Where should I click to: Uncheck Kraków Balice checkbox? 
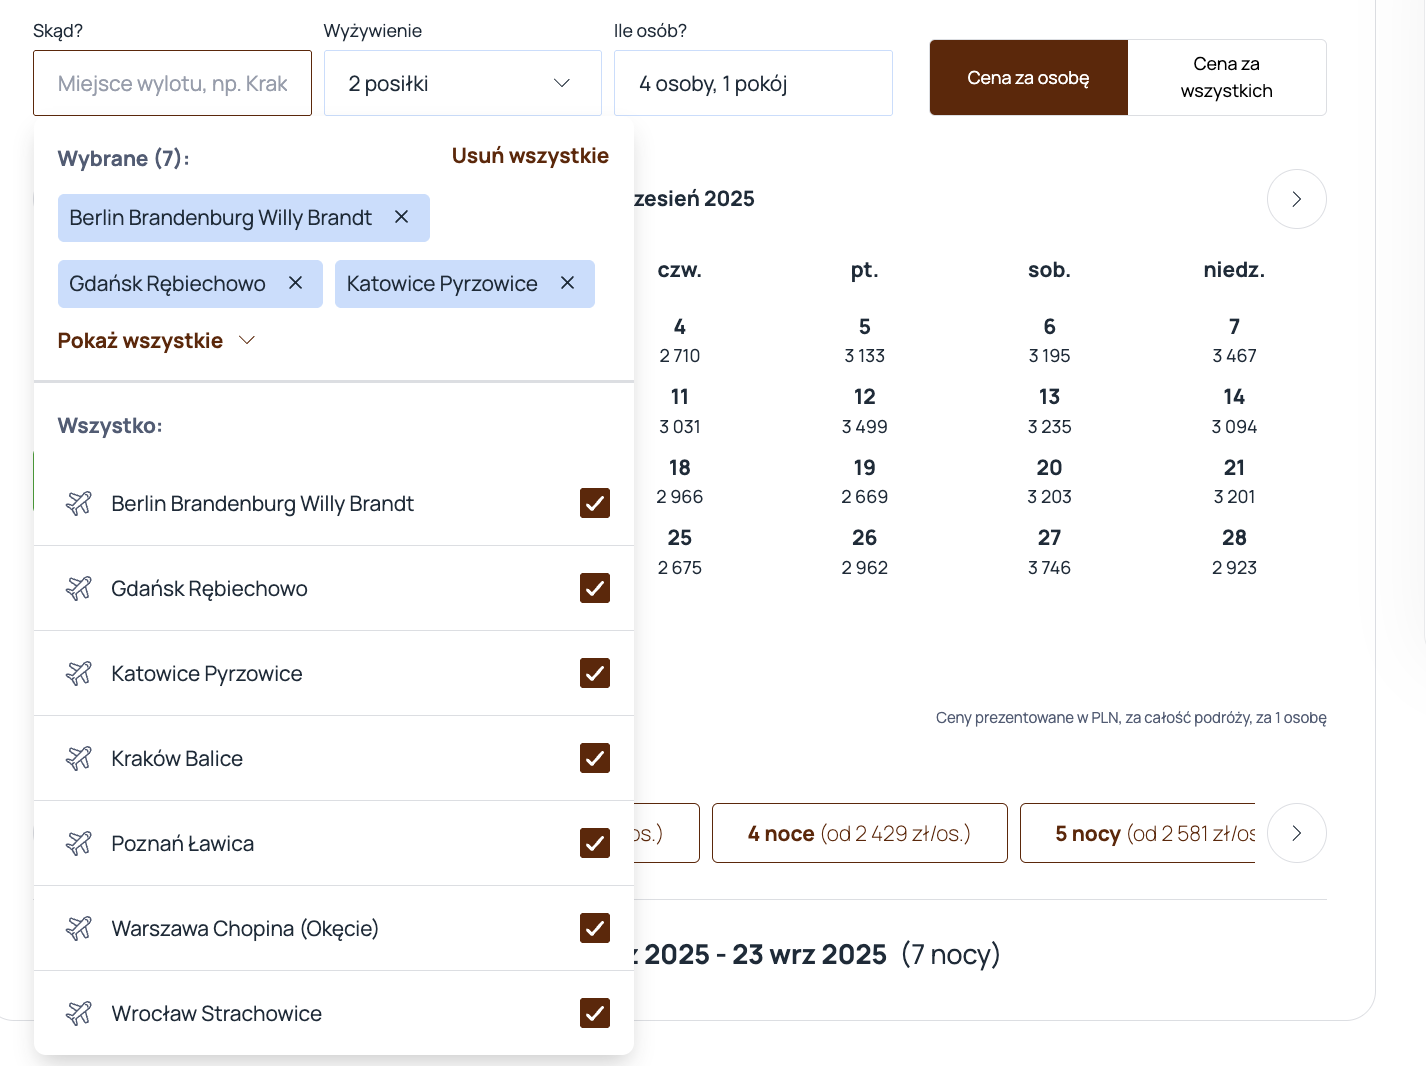595,758
